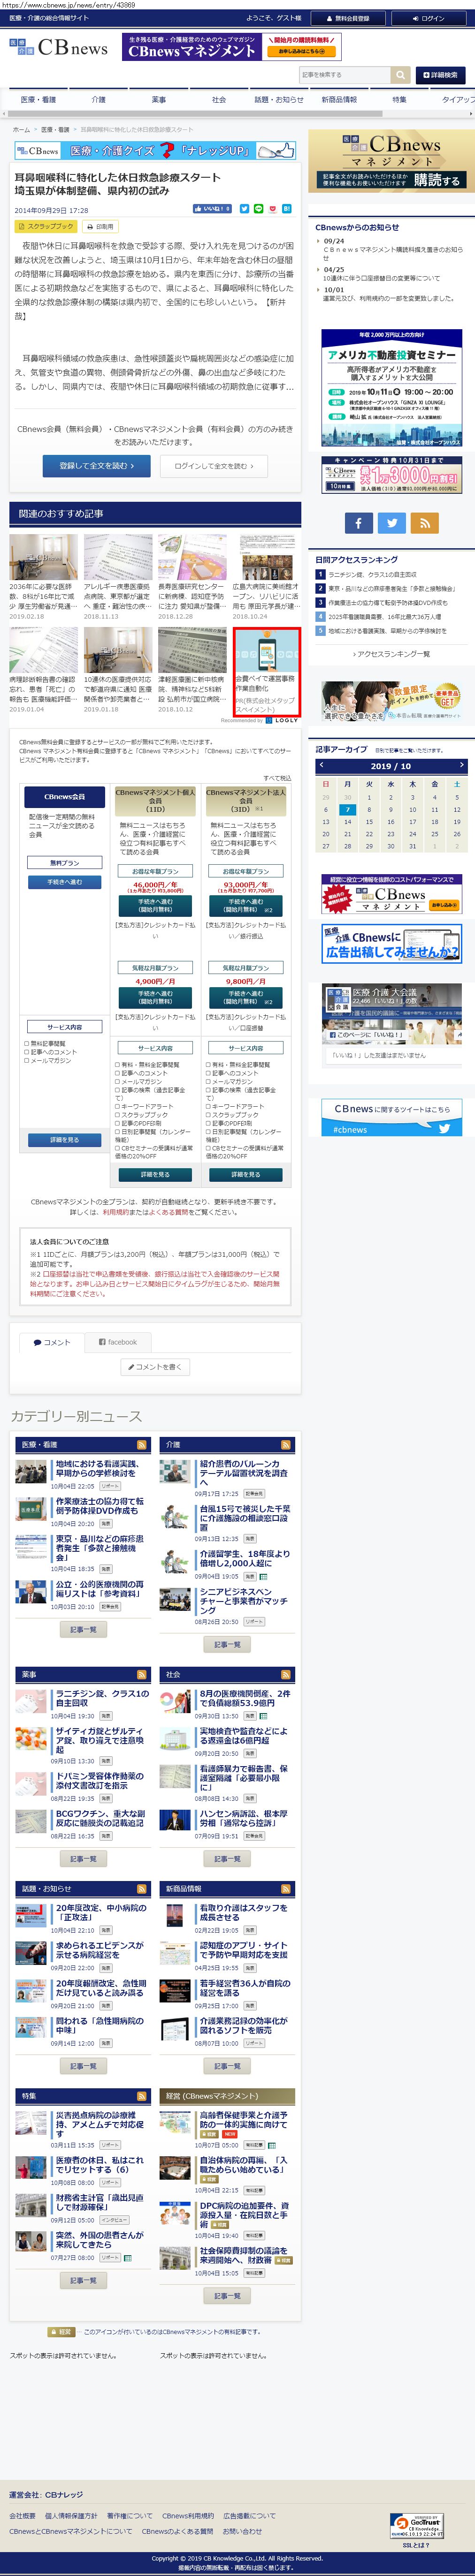Click the 医療・看護 breadcrumb link

tap(55, 130)
